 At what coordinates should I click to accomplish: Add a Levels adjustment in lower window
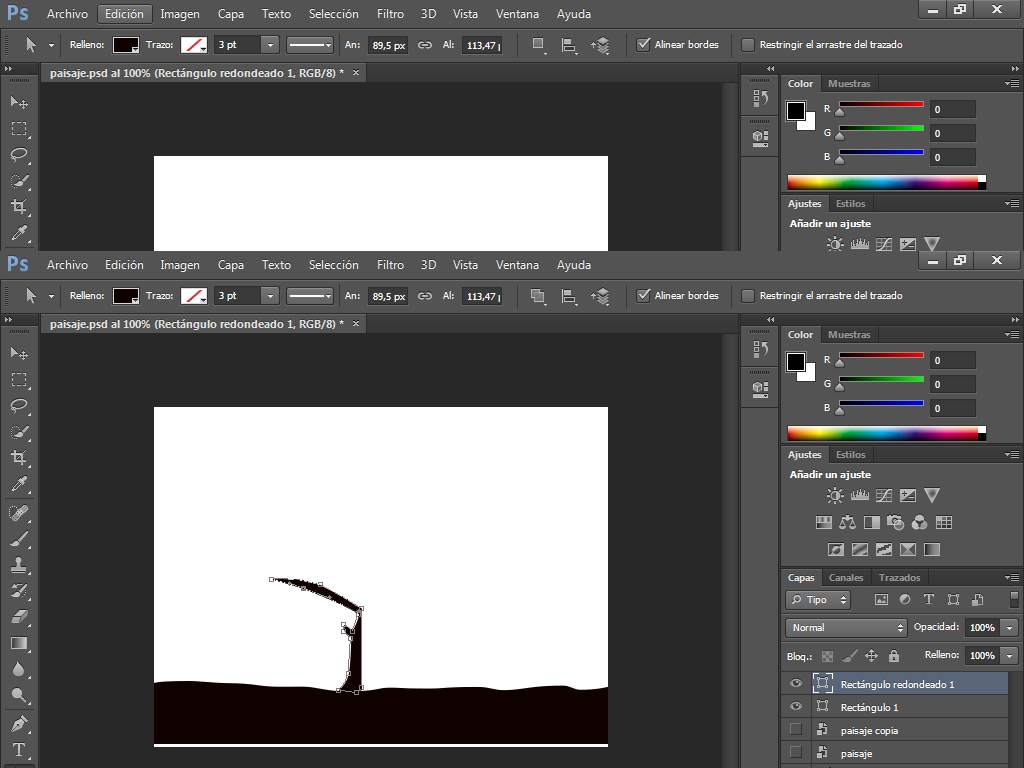tap(859, 496)
